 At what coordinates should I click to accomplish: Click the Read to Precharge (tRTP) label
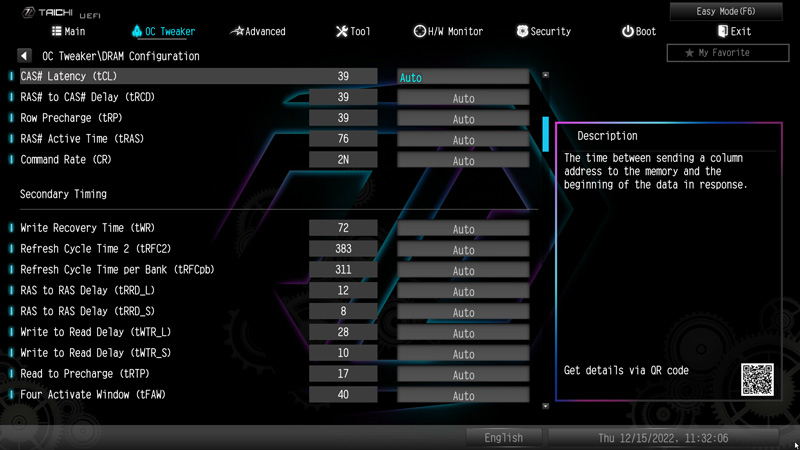[85, 374]
